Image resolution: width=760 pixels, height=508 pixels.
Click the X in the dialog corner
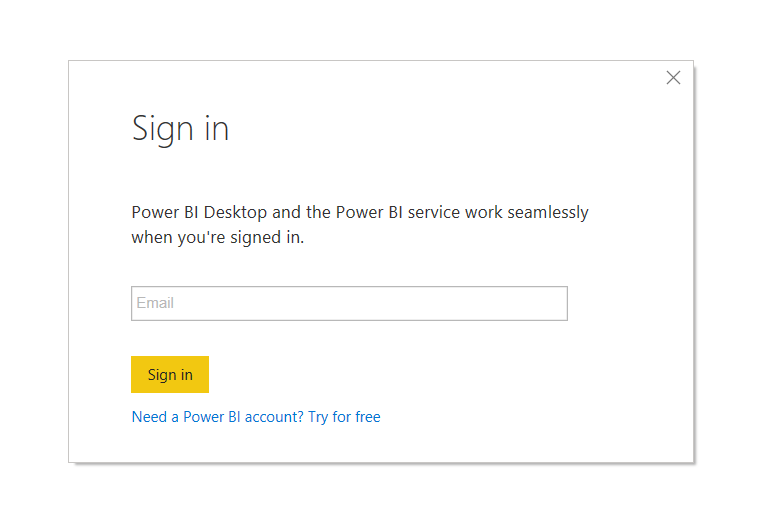click(673, 78)
